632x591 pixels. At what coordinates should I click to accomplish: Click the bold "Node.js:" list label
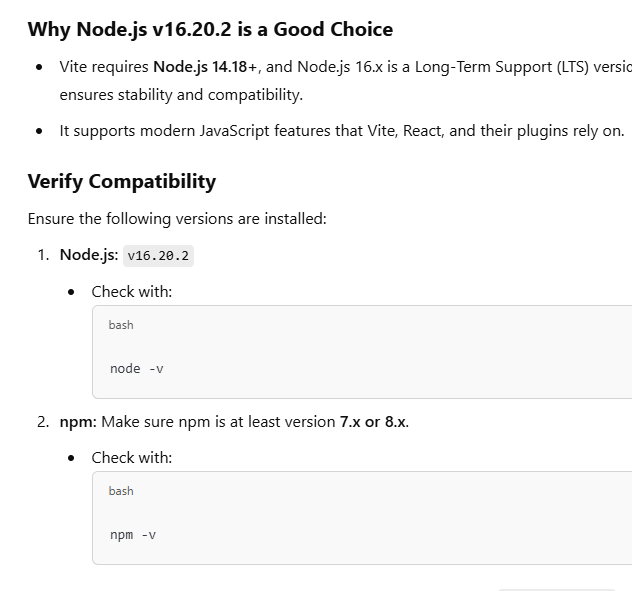(88, 255)
